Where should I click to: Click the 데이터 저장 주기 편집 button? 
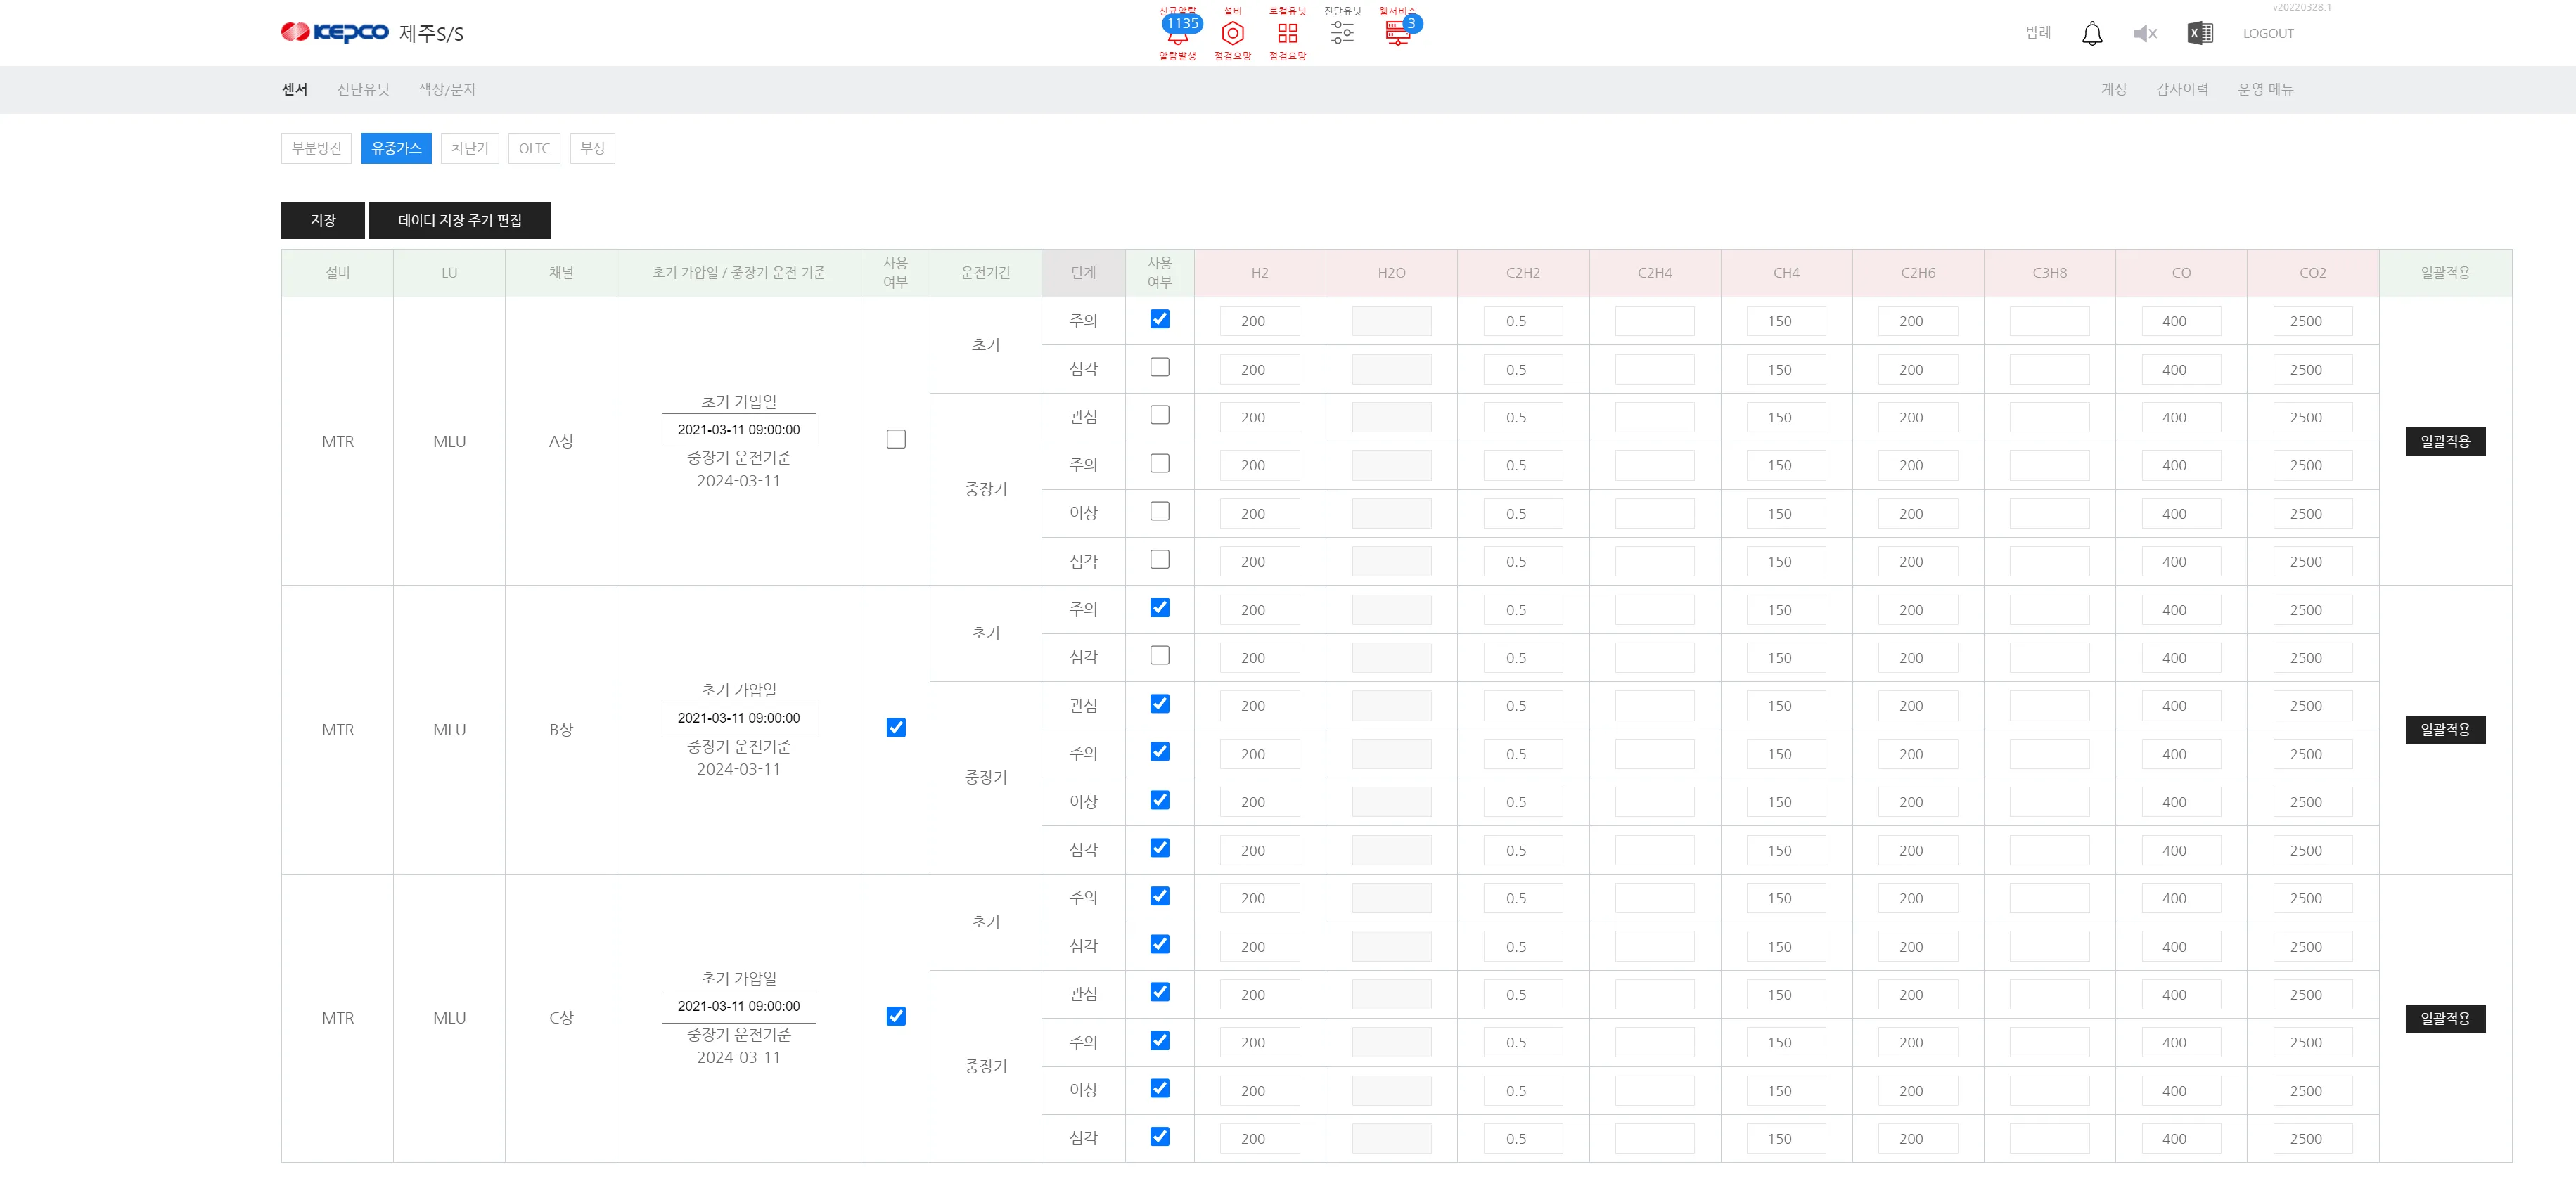click(x=460, y=220)
